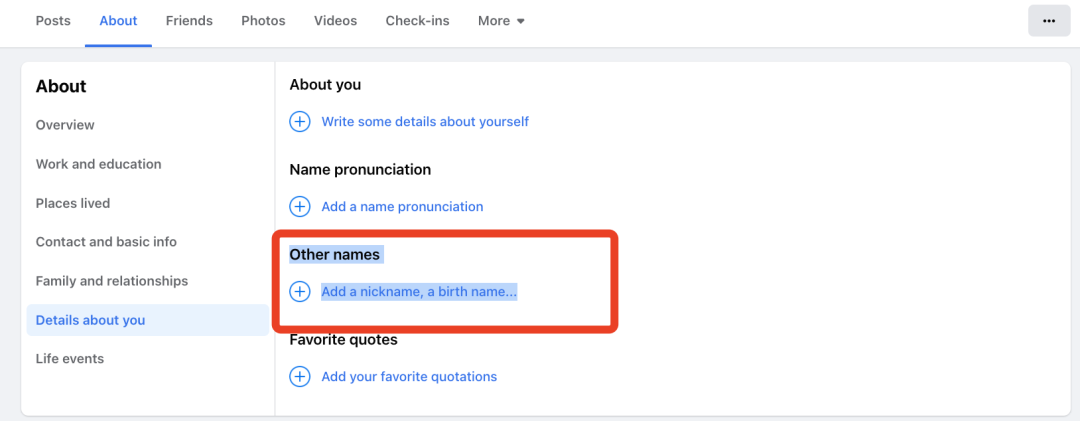The height and width of the screenshot is (421, 1080).
Task: Open the Friends tab
Action: tap(189, 21)
